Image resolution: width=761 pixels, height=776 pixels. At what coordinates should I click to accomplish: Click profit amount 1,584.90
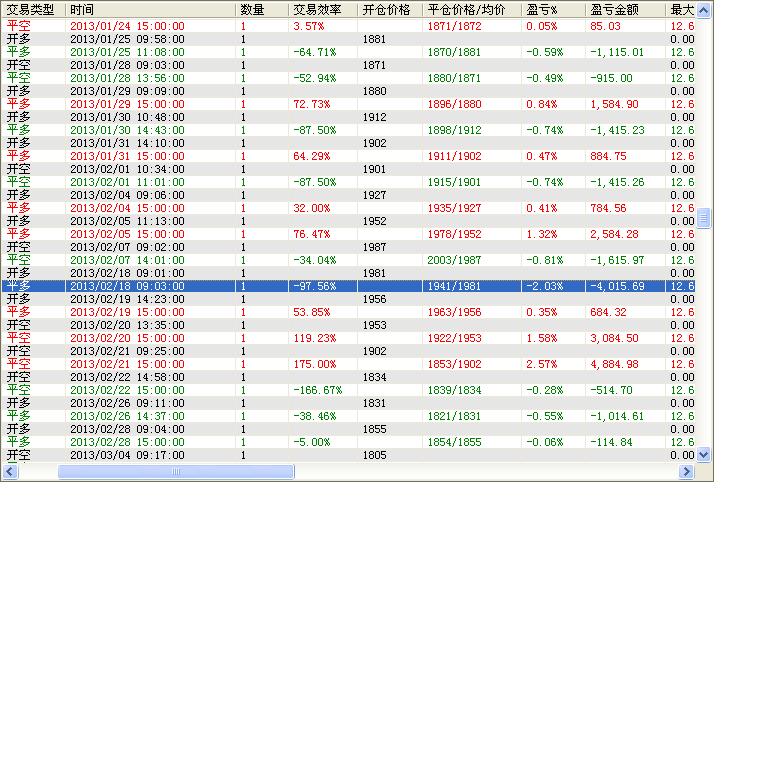point(614,104)
